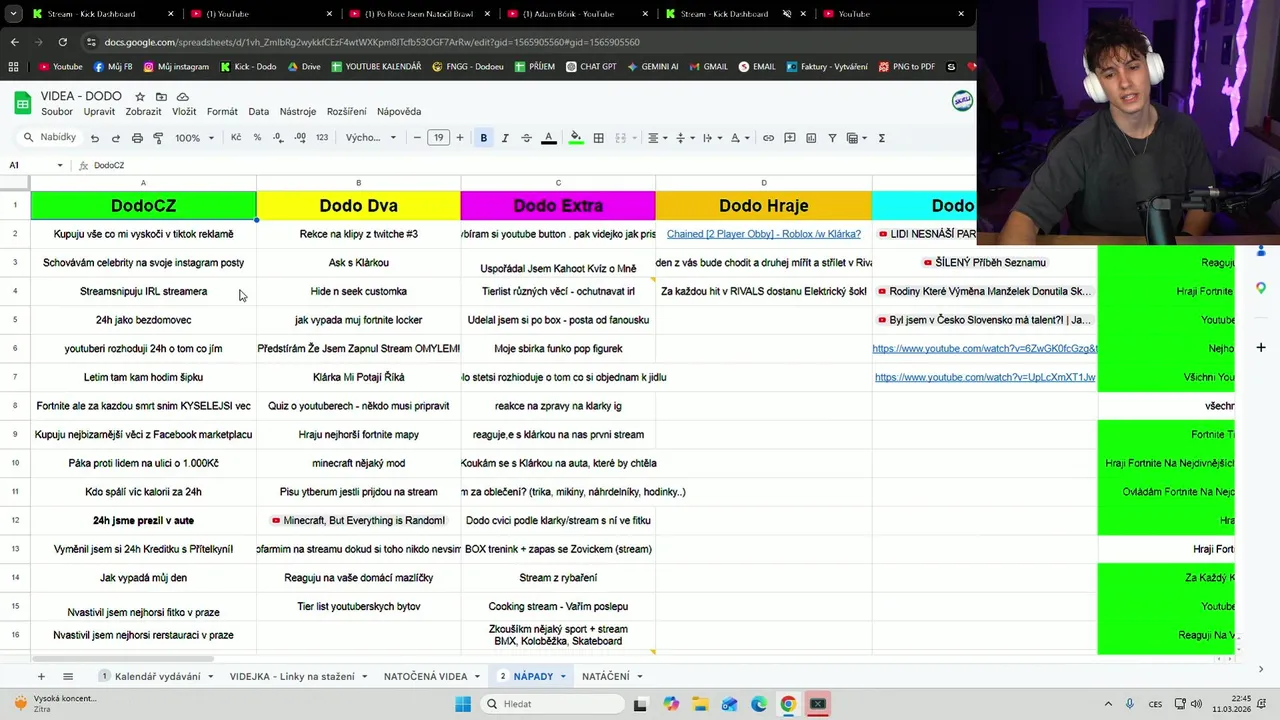Open the fill color picker

[x=576, y=138]
